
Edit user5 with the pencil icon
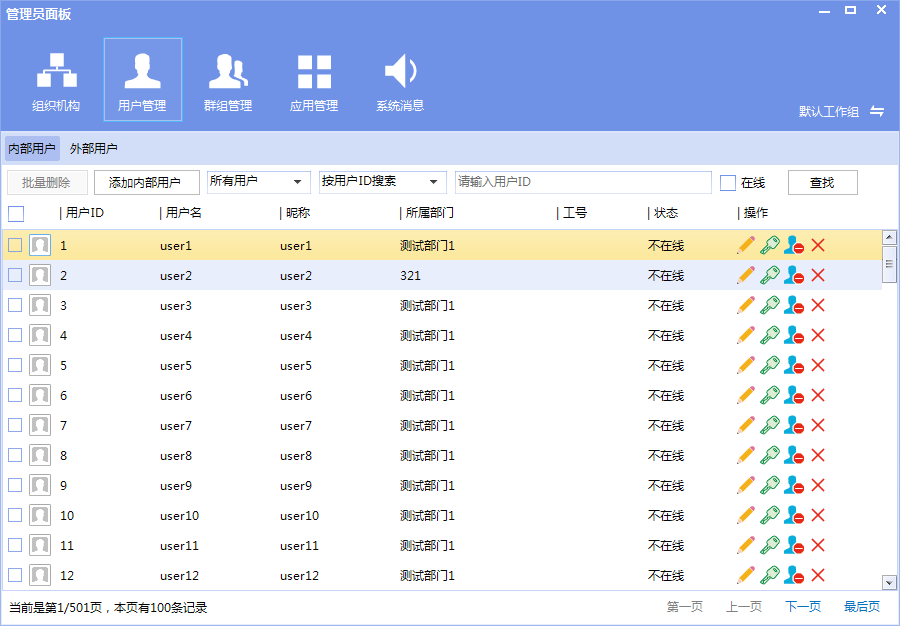746,366
